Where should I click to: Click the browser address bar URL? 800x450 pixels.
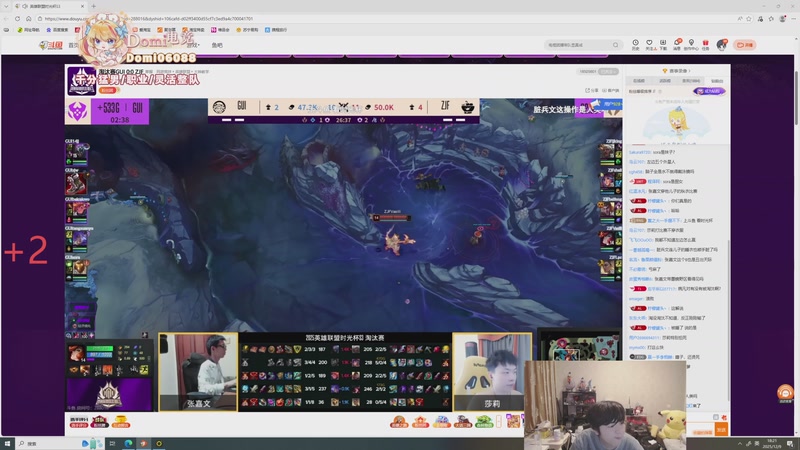[148, 18]
